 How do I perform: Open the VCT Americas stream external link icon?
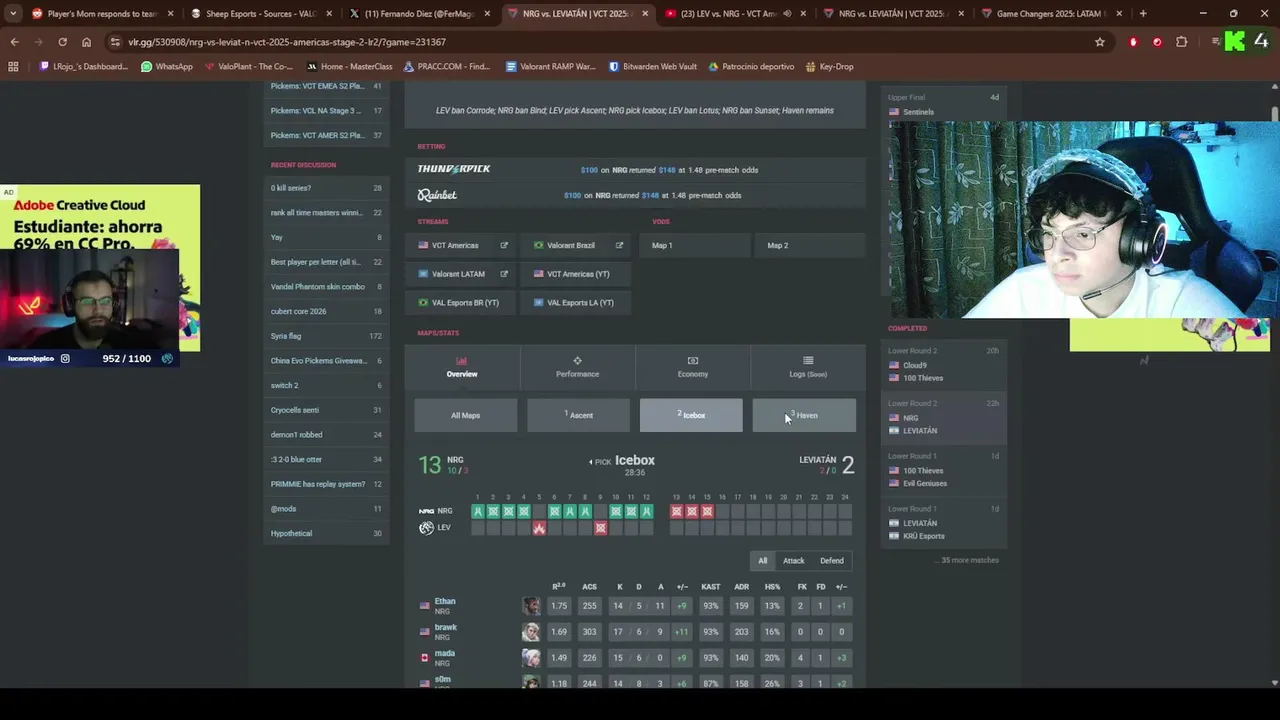504,245
